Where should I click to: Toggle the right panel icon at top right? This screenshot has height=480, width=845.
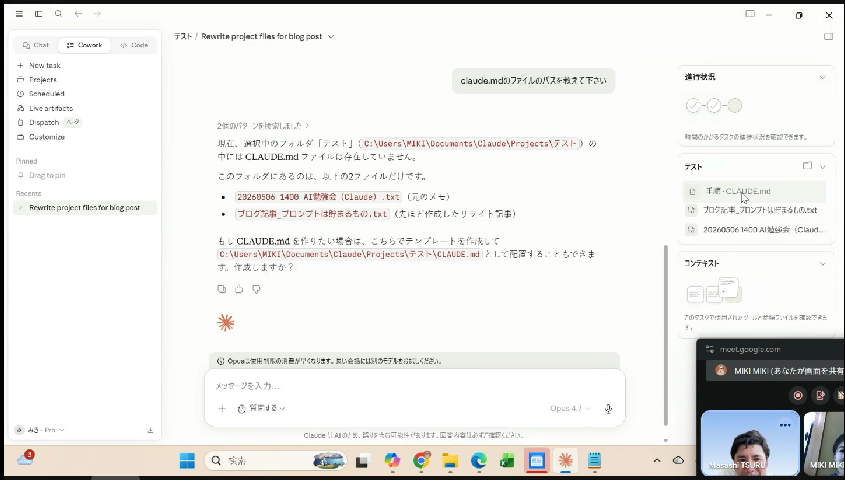pyautogui.click(x=828, y=36)
